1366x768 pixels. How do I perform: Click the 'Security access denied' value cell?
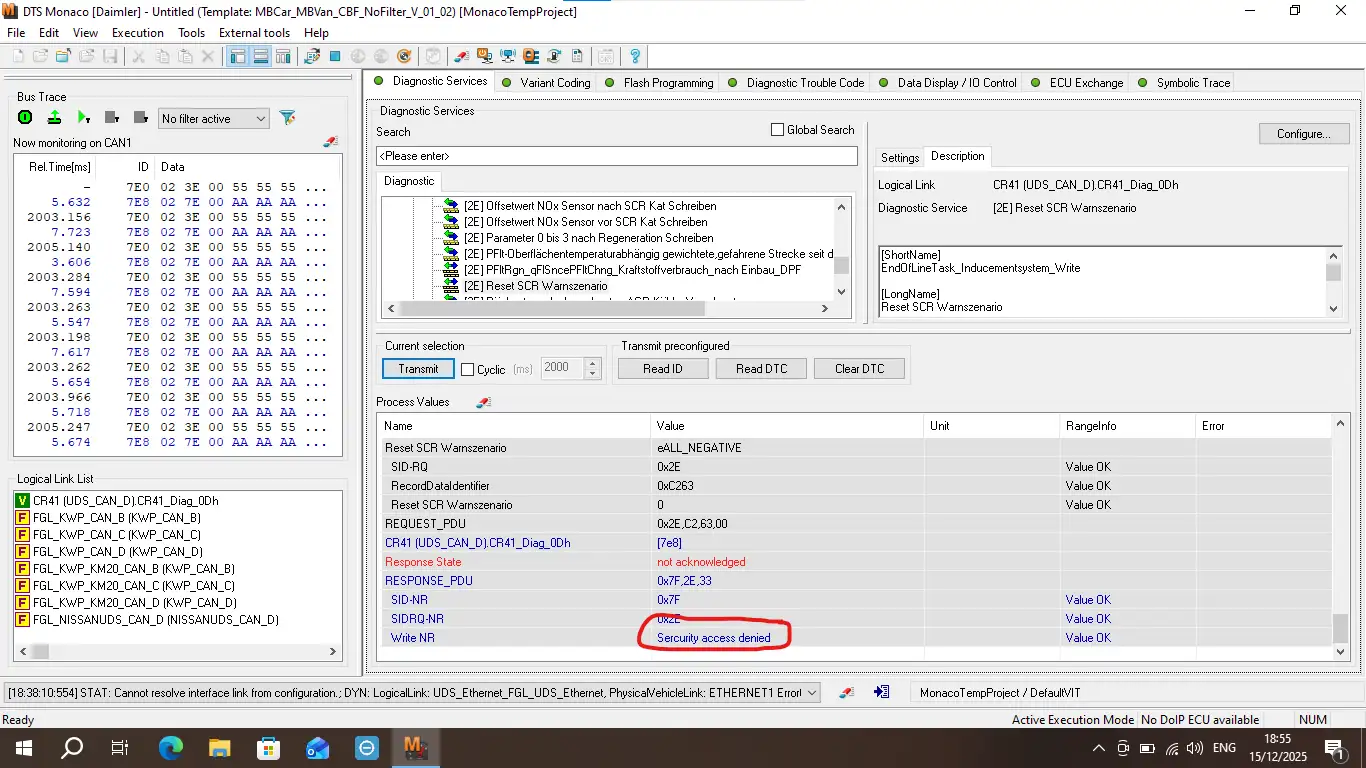714,638
